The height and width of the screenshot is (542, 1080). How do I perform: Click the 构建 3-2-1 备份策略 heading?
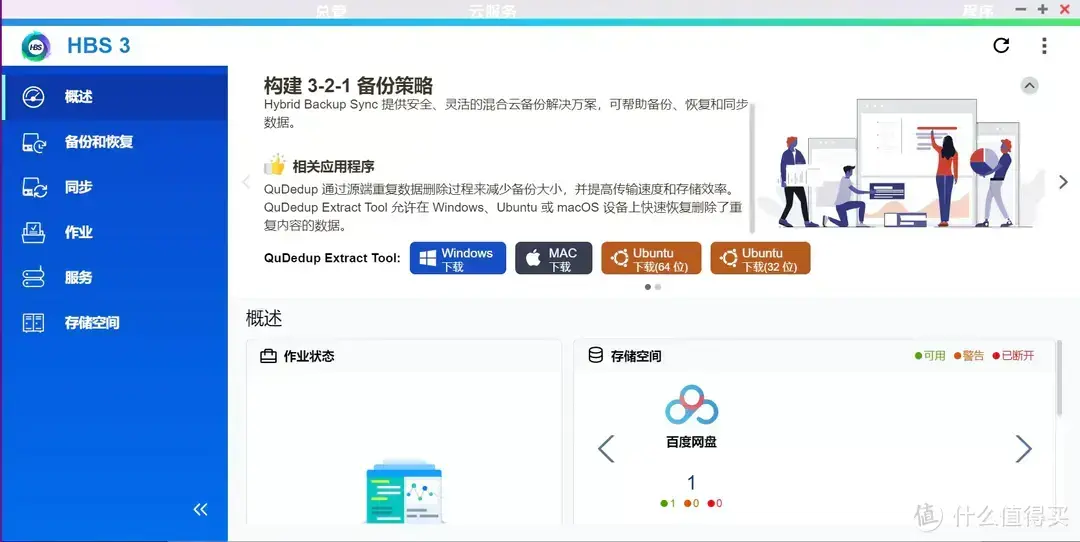click(348, 86)
